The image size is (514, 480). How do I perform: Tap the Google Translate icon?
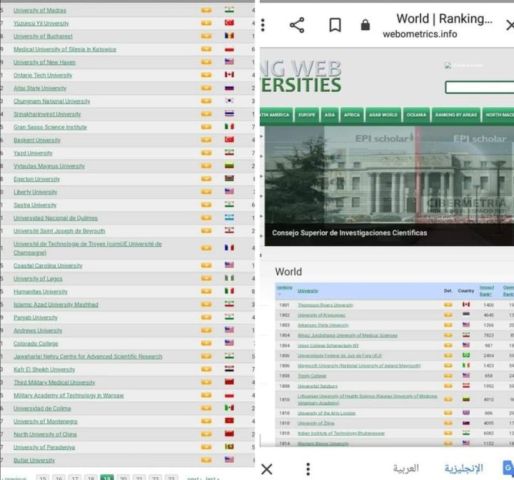pos(508,468)
